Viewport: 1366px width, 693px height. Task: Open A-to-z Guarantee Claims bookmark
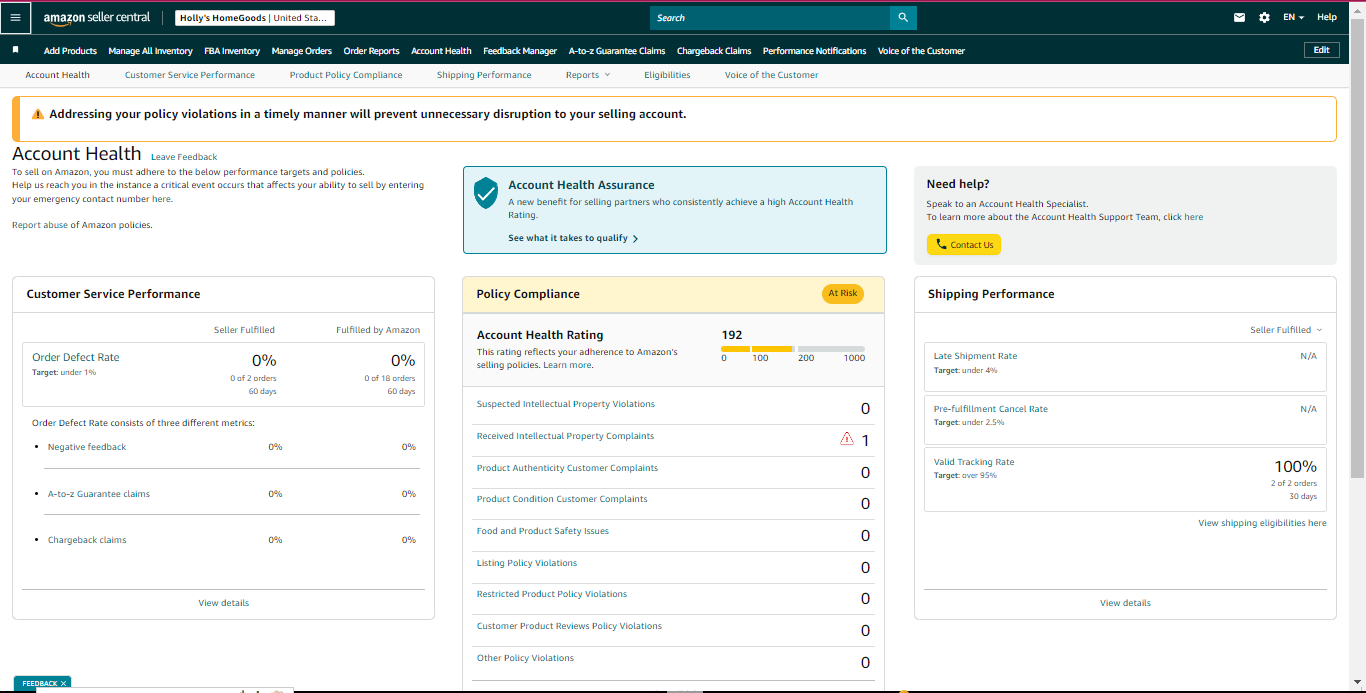click(x=617, y=51)
